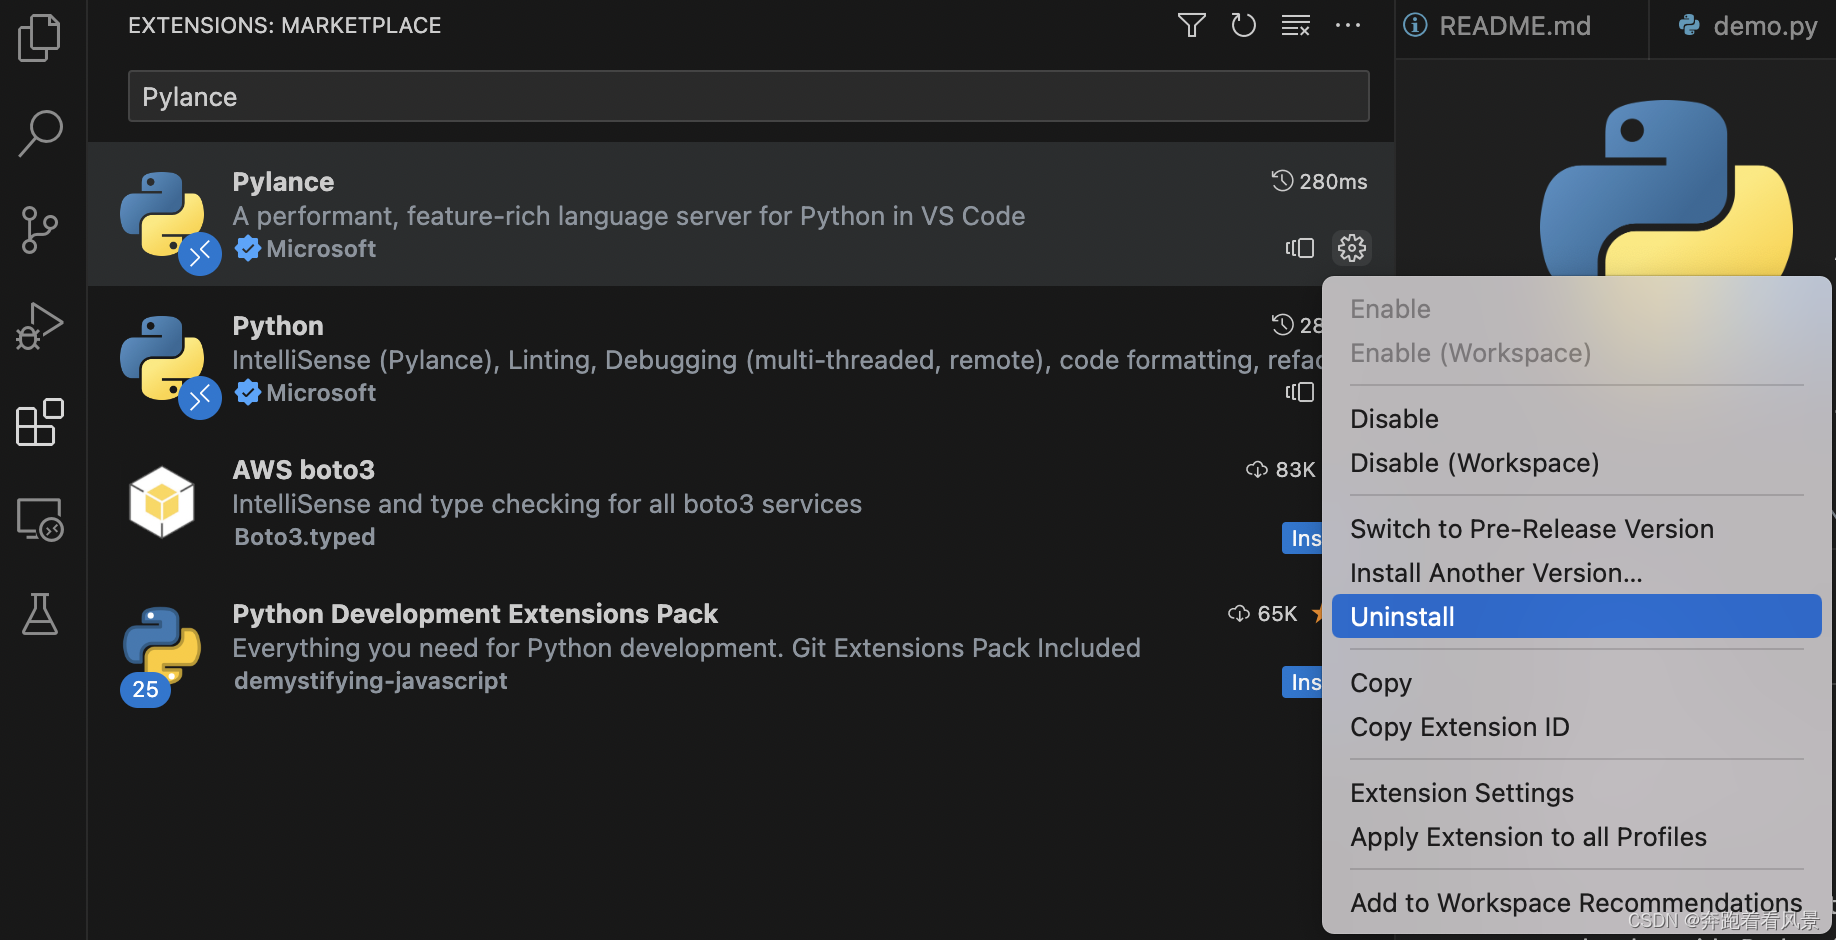Image resolution: width=1836 pixels, height=940 pixels.
Task: Switch to the README.md tab
Action: (x=1513, y=26)
